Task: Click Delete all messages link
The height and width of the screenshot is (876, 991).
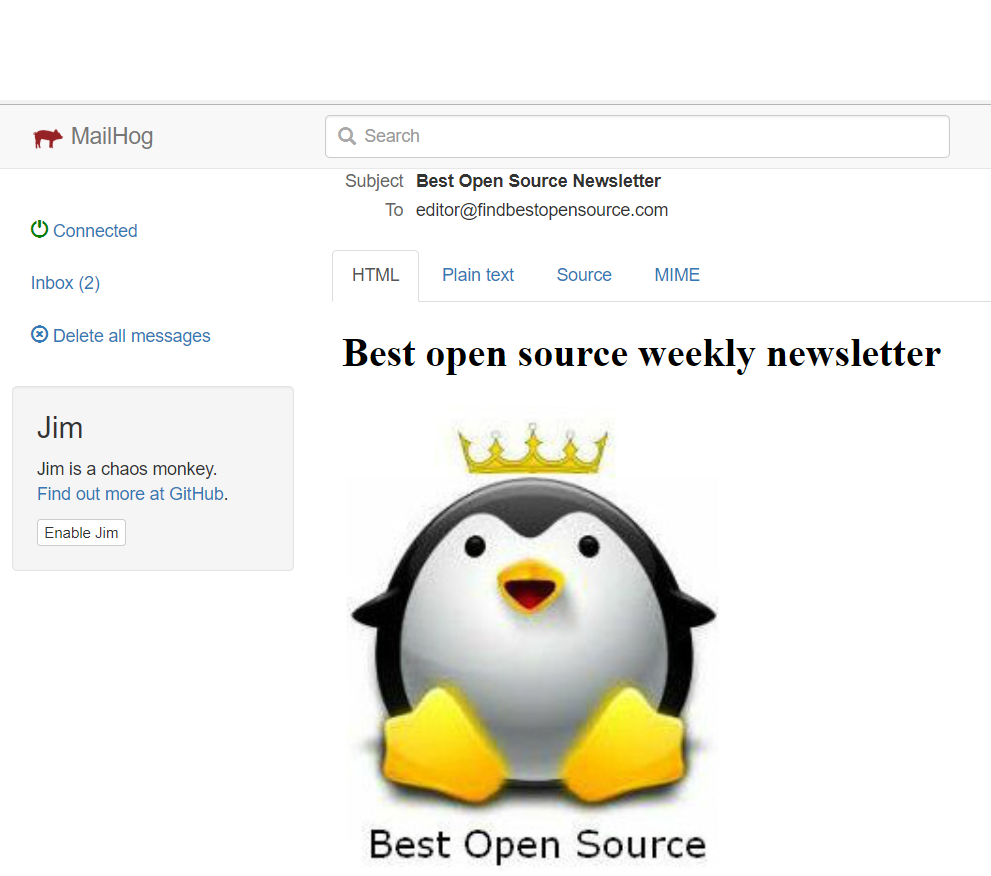Action: 131,336
